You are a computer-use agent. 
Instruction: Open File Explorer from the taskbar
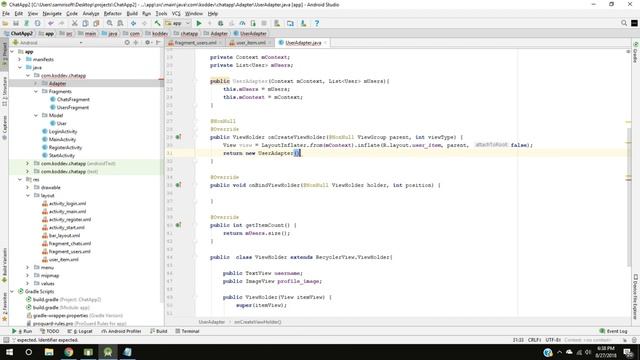tap(49, 352)
